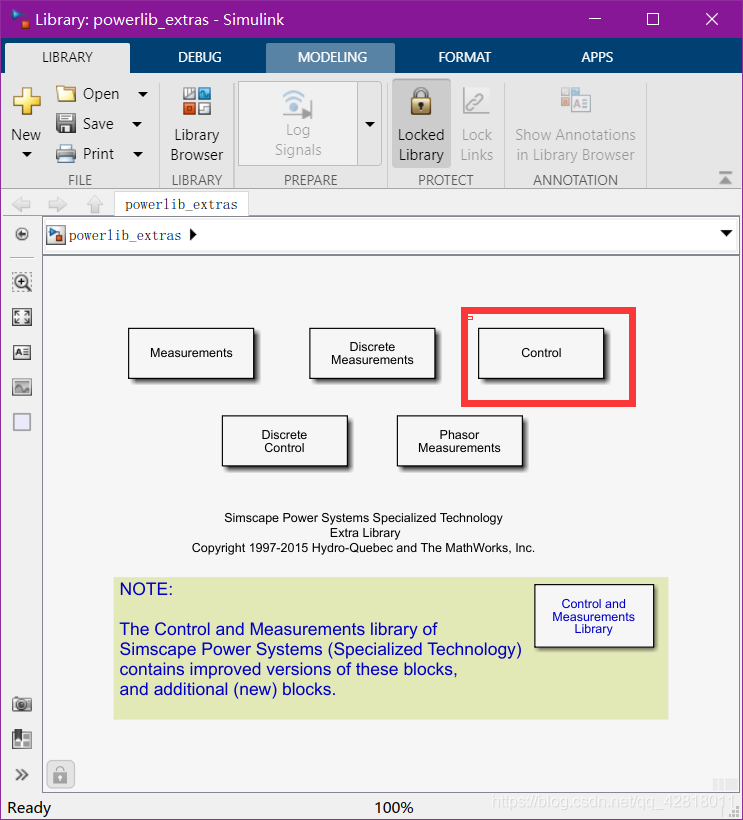Open a file with the Open button
This screenshot has height=820, width=743.
coord(87,94)
